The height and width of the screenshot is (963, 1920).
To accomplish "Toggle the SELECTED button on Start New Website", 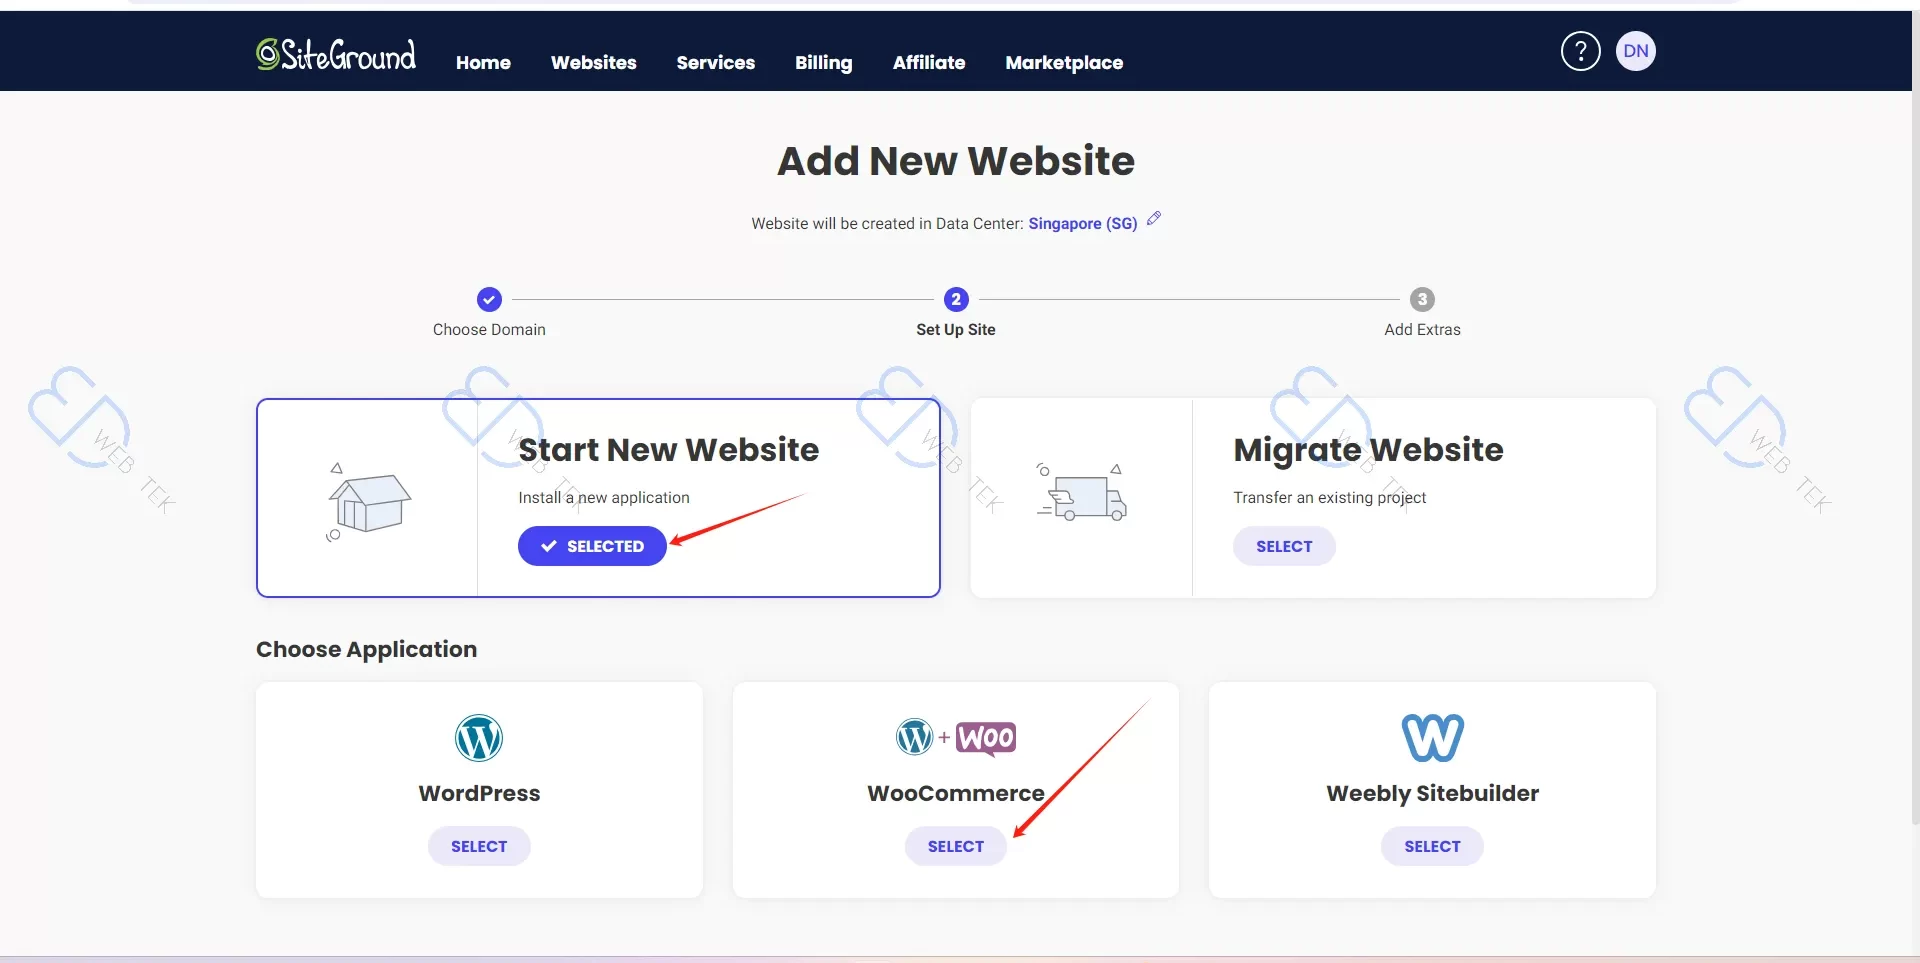I will (592, 546).
